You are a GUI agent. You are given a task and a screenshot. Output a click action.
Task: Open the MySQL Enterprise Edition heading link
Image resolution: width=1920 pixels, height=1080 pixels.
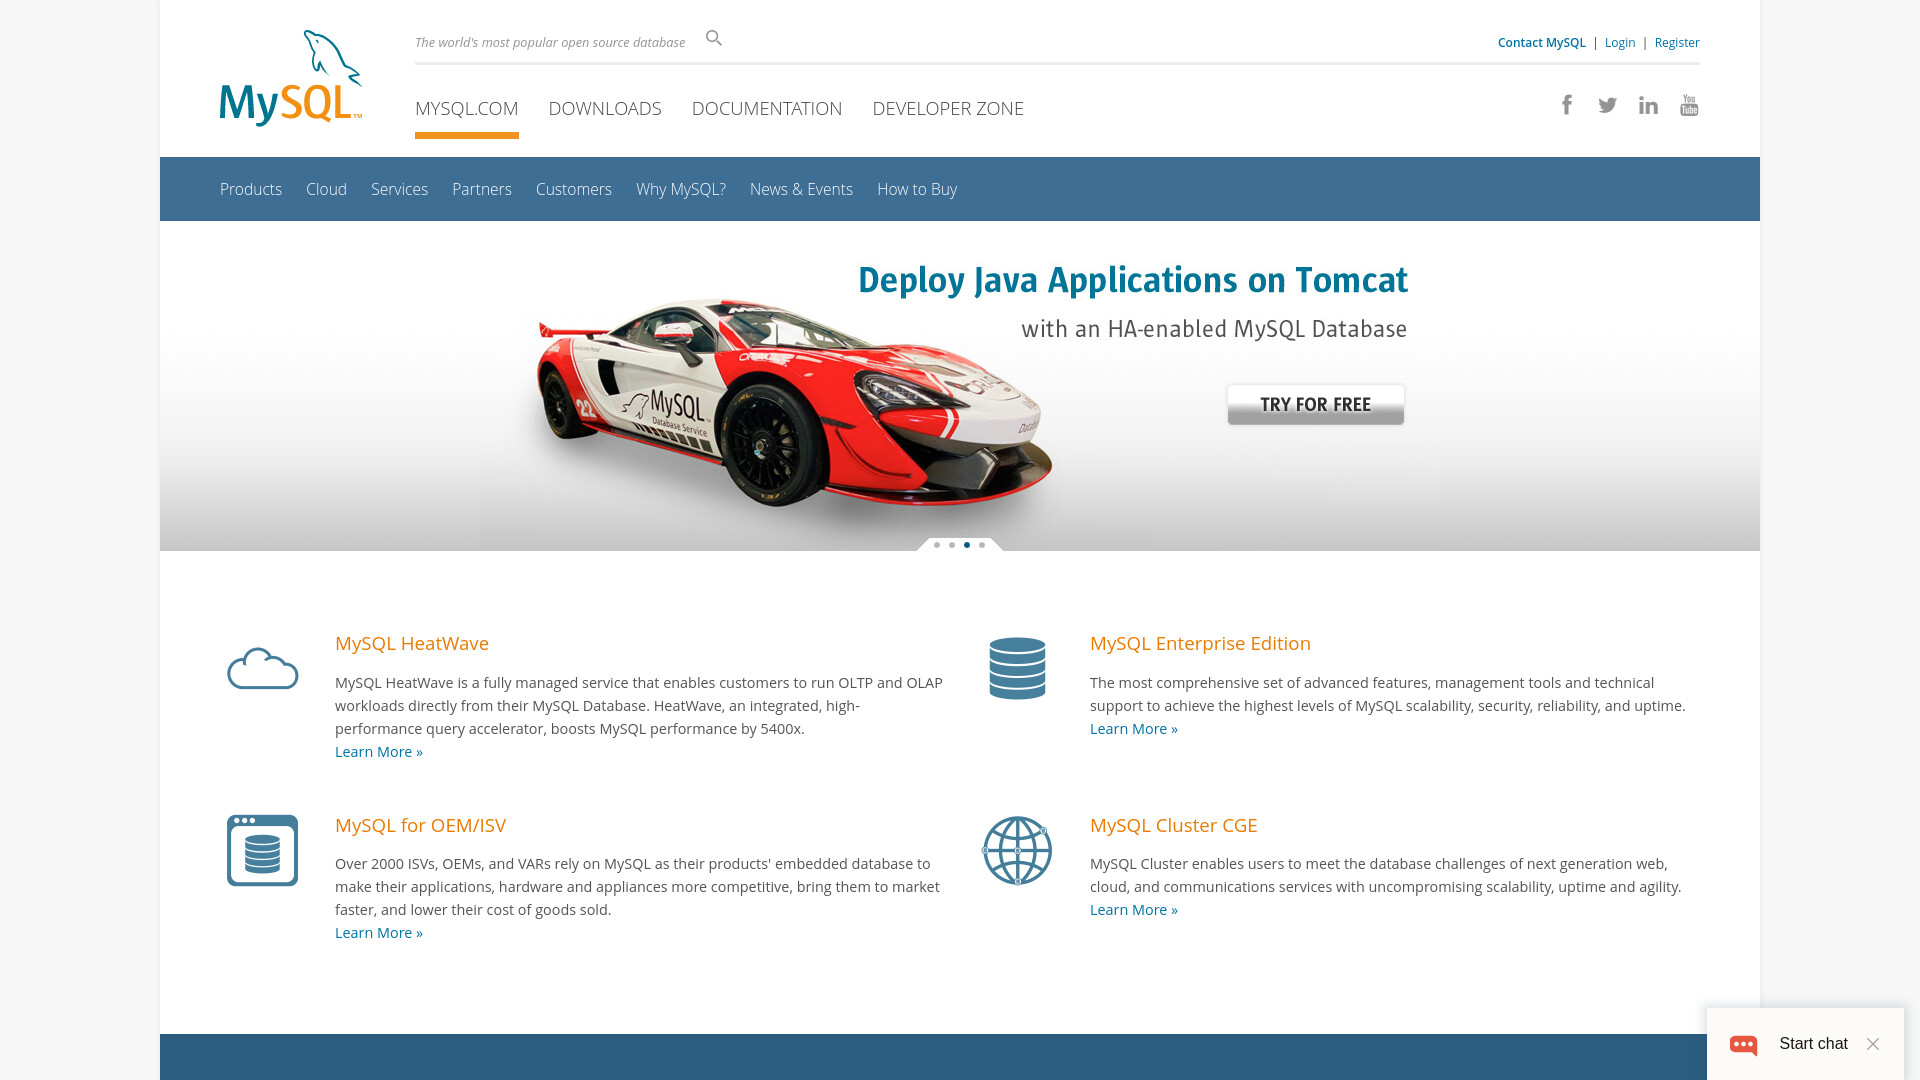1200,644
